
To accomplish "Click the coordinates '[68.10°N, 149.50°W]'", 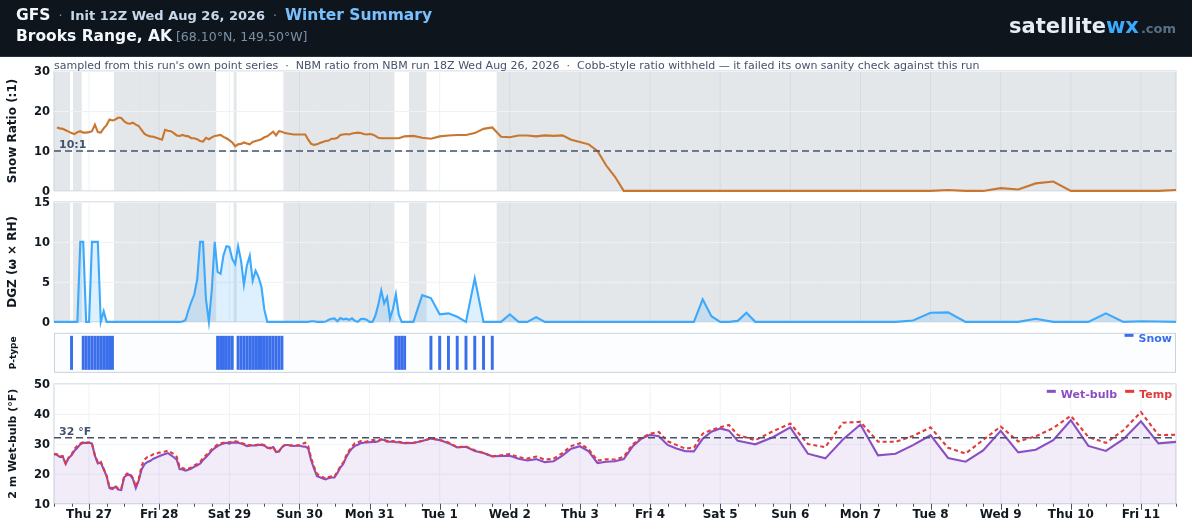I will click(242, 37).
